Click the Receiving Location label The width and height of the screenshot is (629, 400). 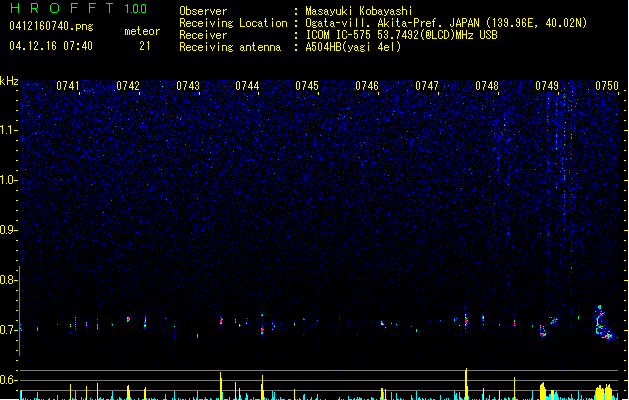(233, 23)
